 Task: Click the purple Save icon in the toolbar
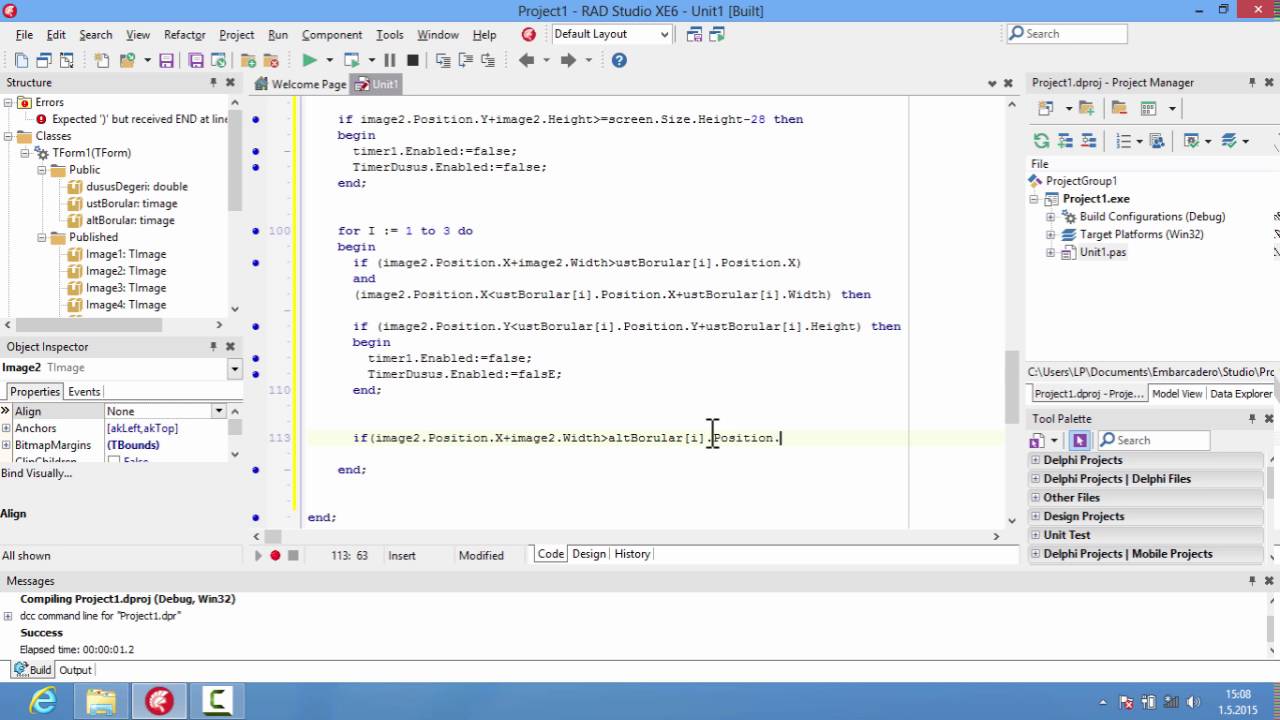[167, 60]
